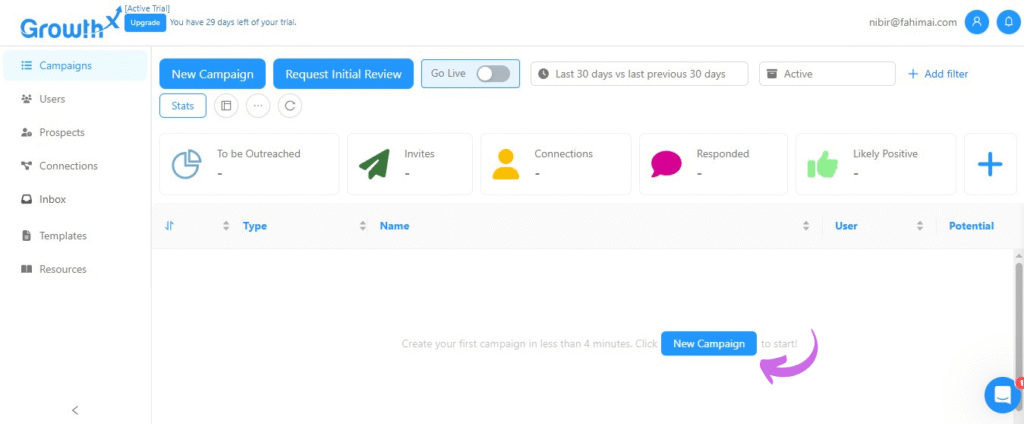Click the clock icon in date range field

coord(543,74)
